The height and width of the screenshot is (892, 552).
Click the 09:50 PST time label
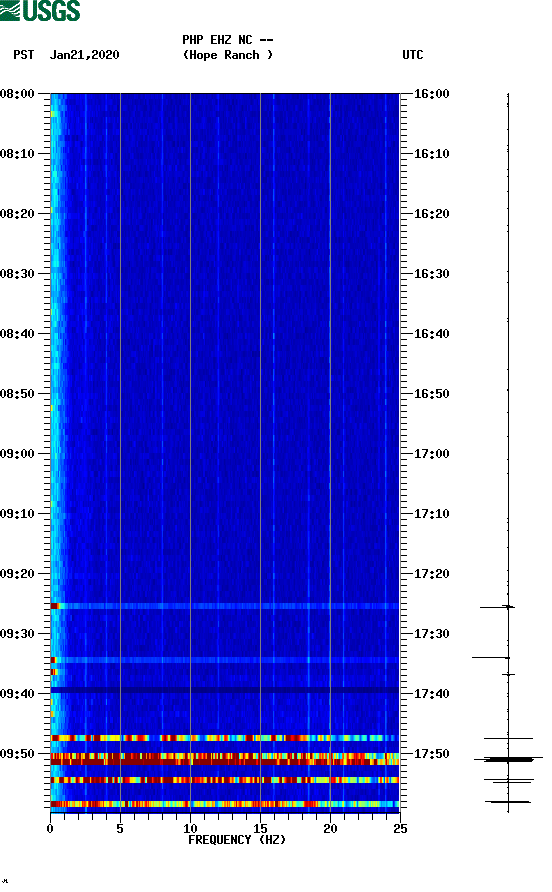tap(18, 754)
